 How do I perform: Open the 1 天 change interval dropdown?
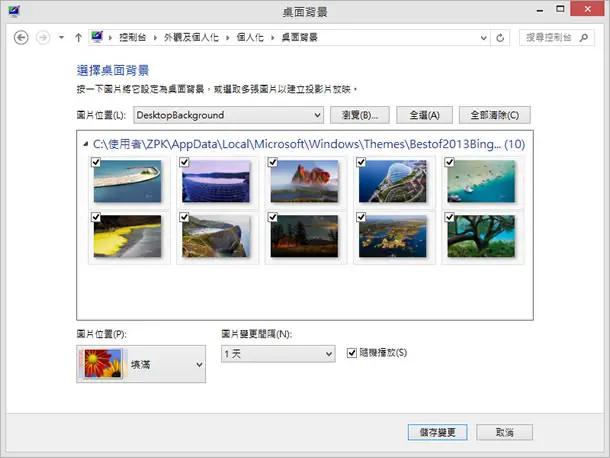(x=278, y=354)
